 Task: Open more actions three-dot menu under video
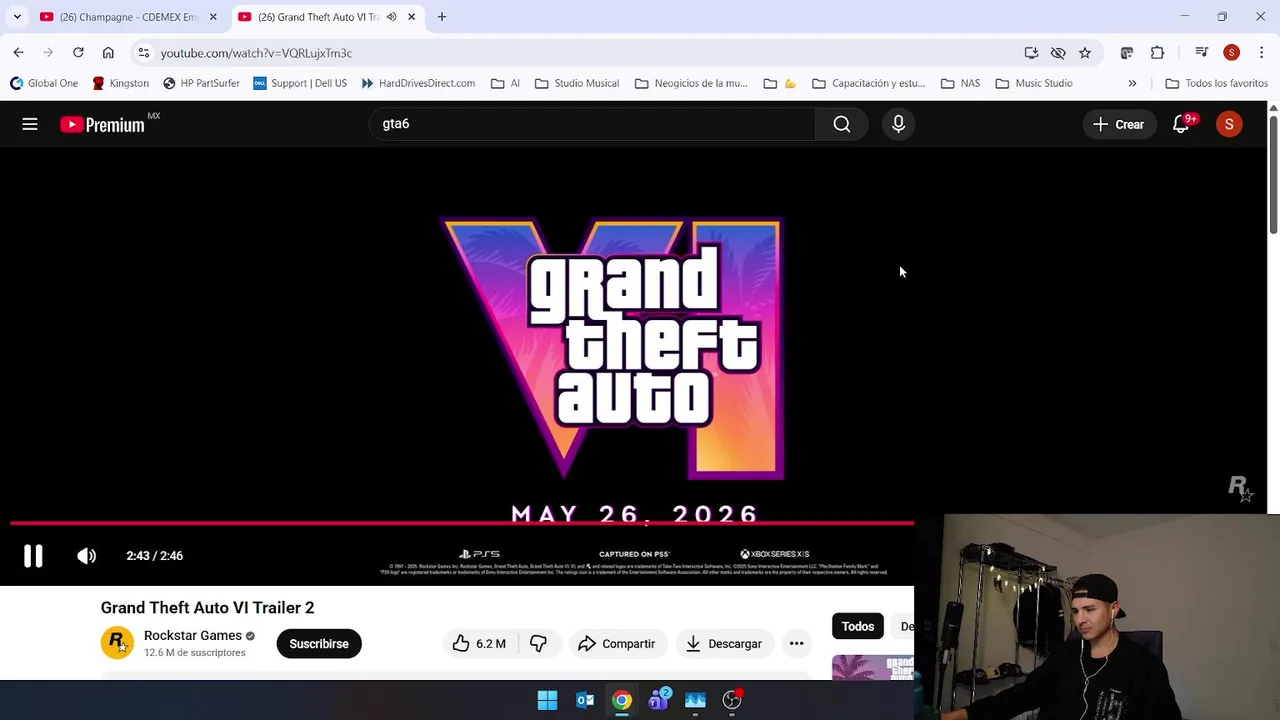[x=796, y=644]
